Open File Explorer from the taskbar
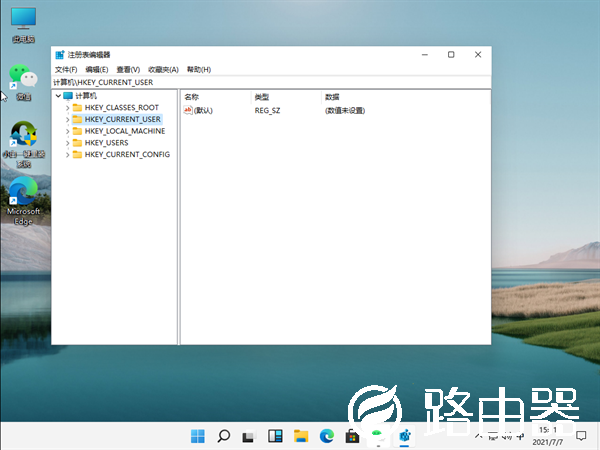The image size is (600, 450). click(x=301, y=436)
